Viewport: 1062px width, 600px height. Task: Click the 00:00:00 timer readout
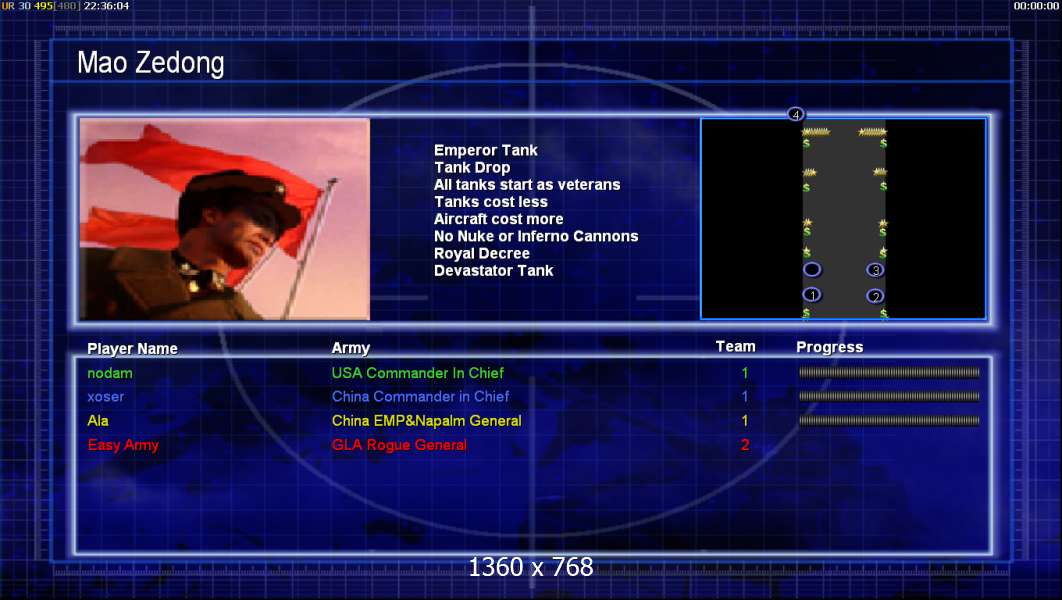(1036, 5)
